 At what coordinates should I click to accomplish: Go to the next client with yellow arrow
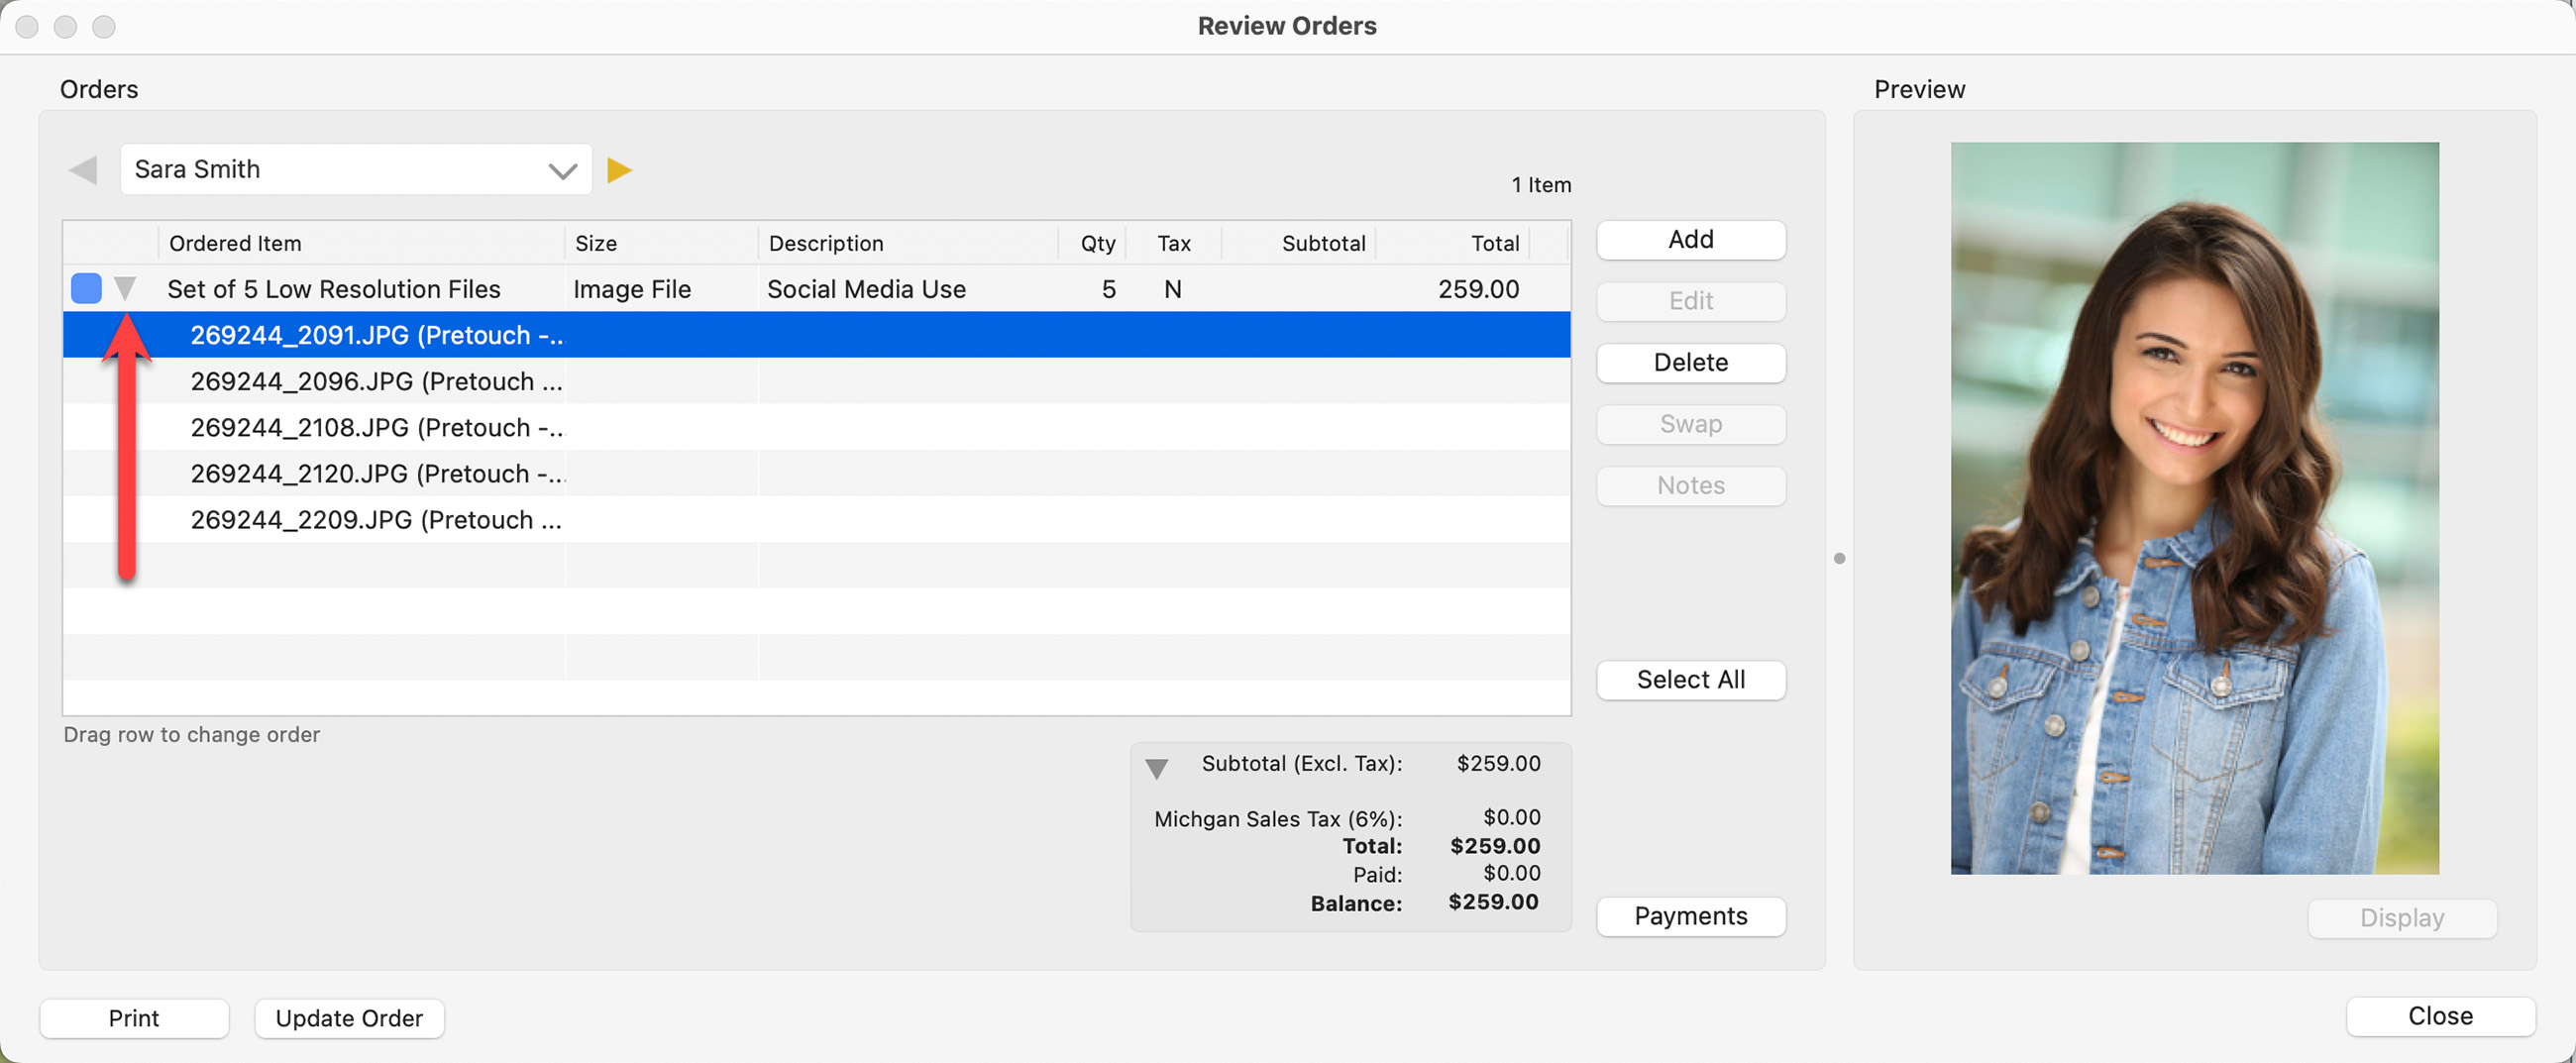click(619, 170)
